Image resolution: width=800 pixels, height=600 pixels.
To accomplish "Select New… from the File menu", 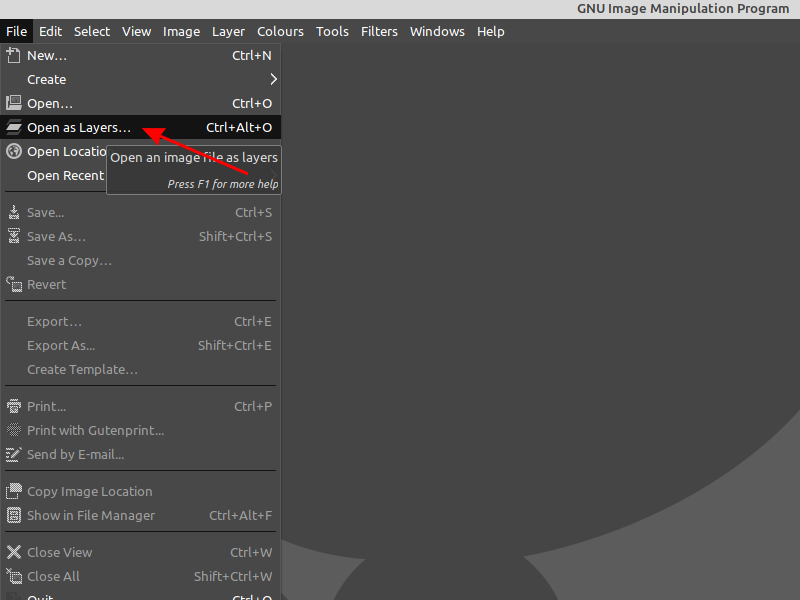I will 47,56.
